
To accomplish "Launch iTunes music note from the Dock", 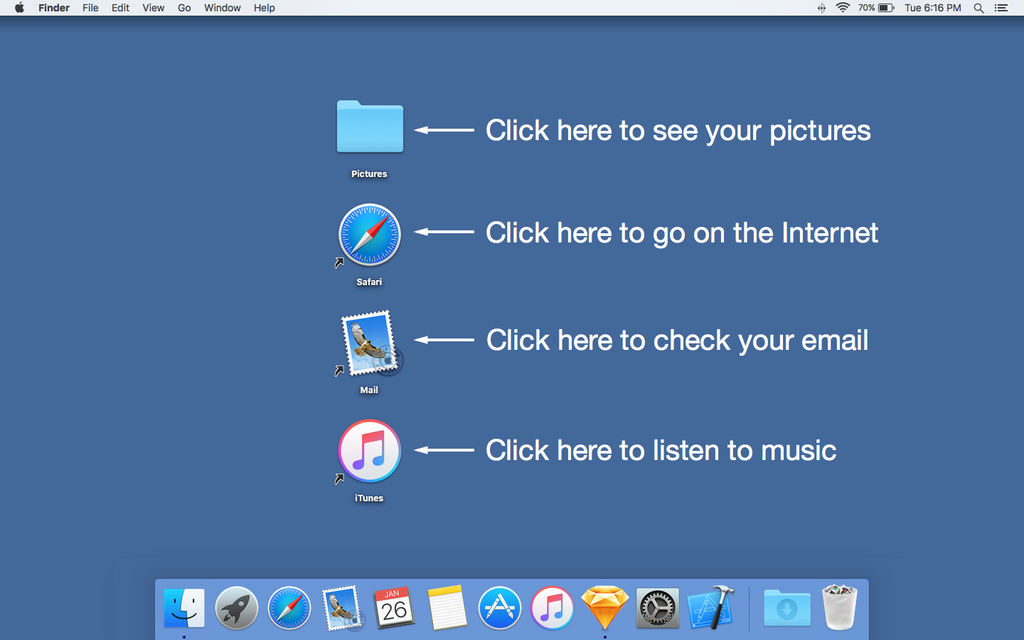I will [x=552, y=608].
